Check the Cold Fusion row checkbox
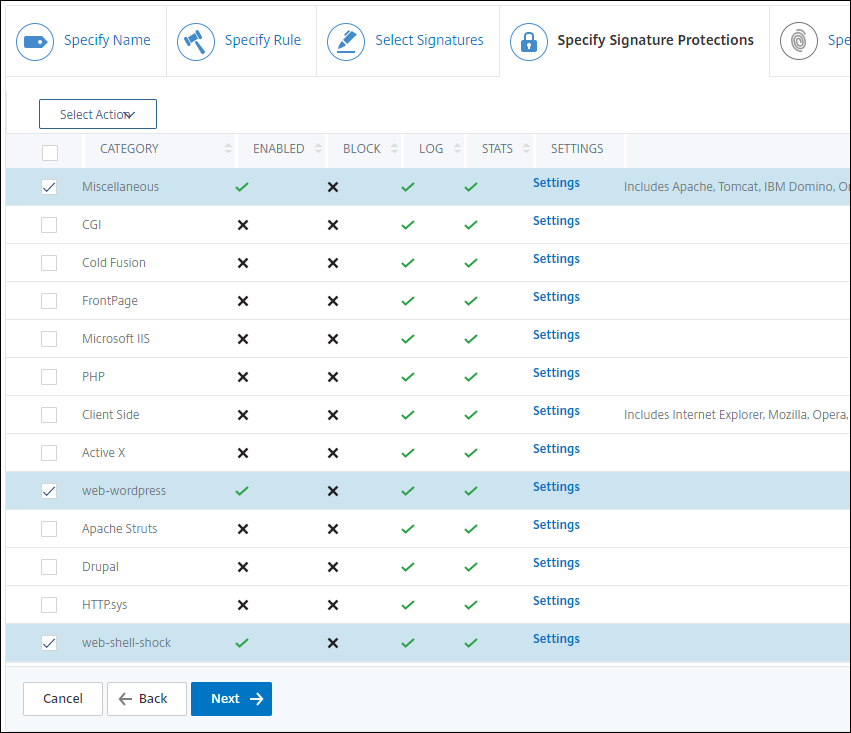 click(x=49, y=263)
